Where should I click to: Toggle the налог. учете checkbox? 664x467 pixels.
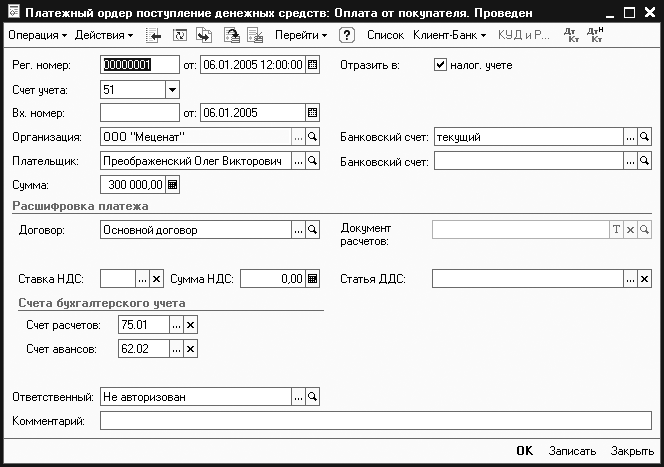(x=440, y=65)
